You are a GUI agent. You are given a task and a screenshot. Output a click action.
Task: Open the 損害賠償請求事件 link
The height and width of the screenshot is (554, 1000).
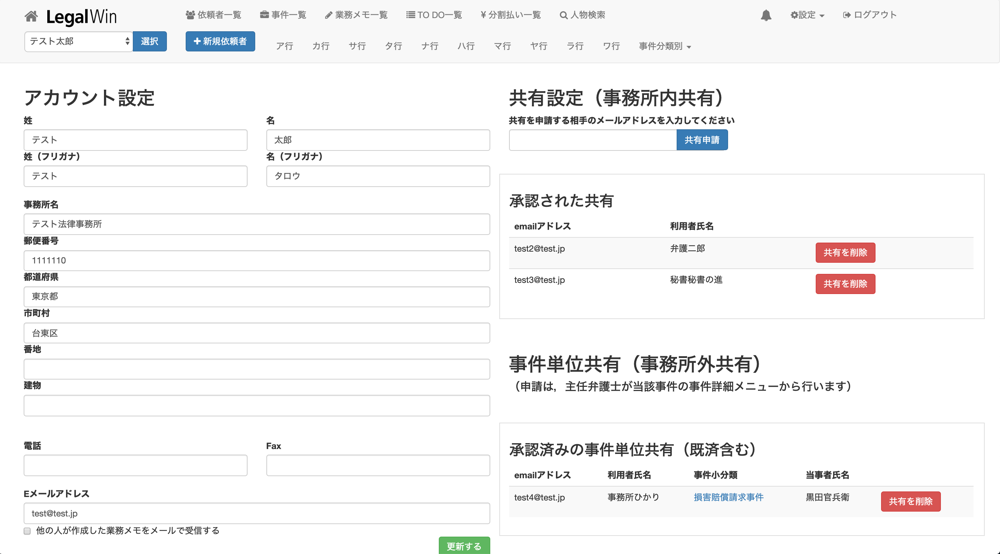pos(728,497)
